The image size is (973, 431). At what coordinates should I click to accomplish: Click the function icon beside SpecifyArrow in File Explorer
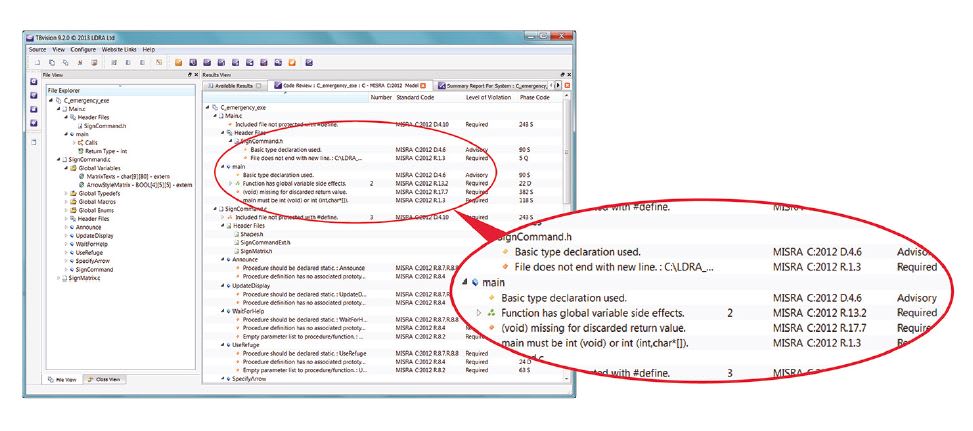click(x=72, y=261)
